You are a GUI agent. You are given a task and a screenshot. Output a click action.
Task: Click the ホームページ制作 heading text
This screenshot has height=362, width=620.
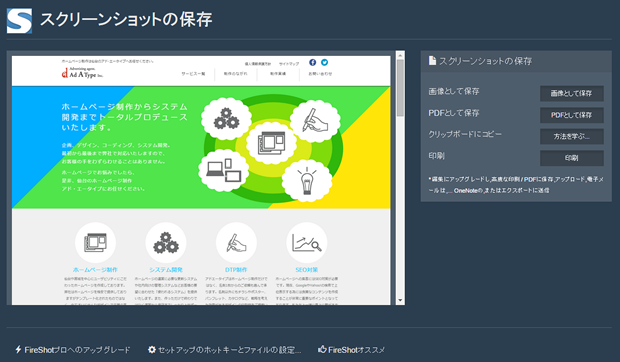pyautogui.click(x=95, y=270)
